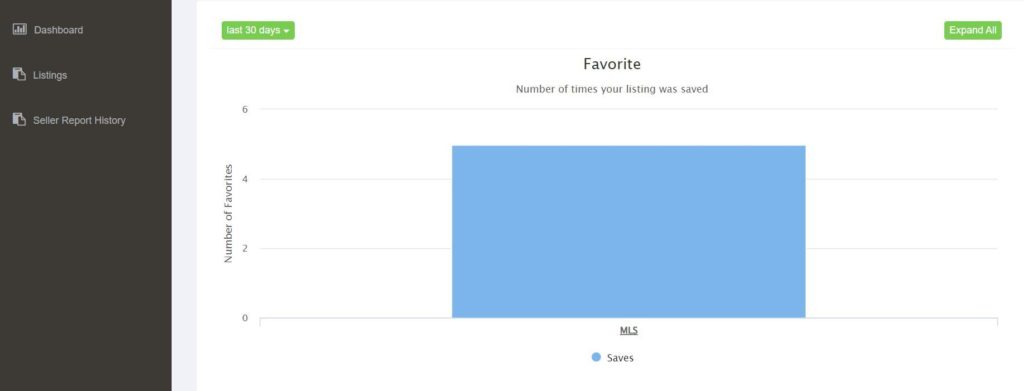Click the caret on date range button

(286, 31)
